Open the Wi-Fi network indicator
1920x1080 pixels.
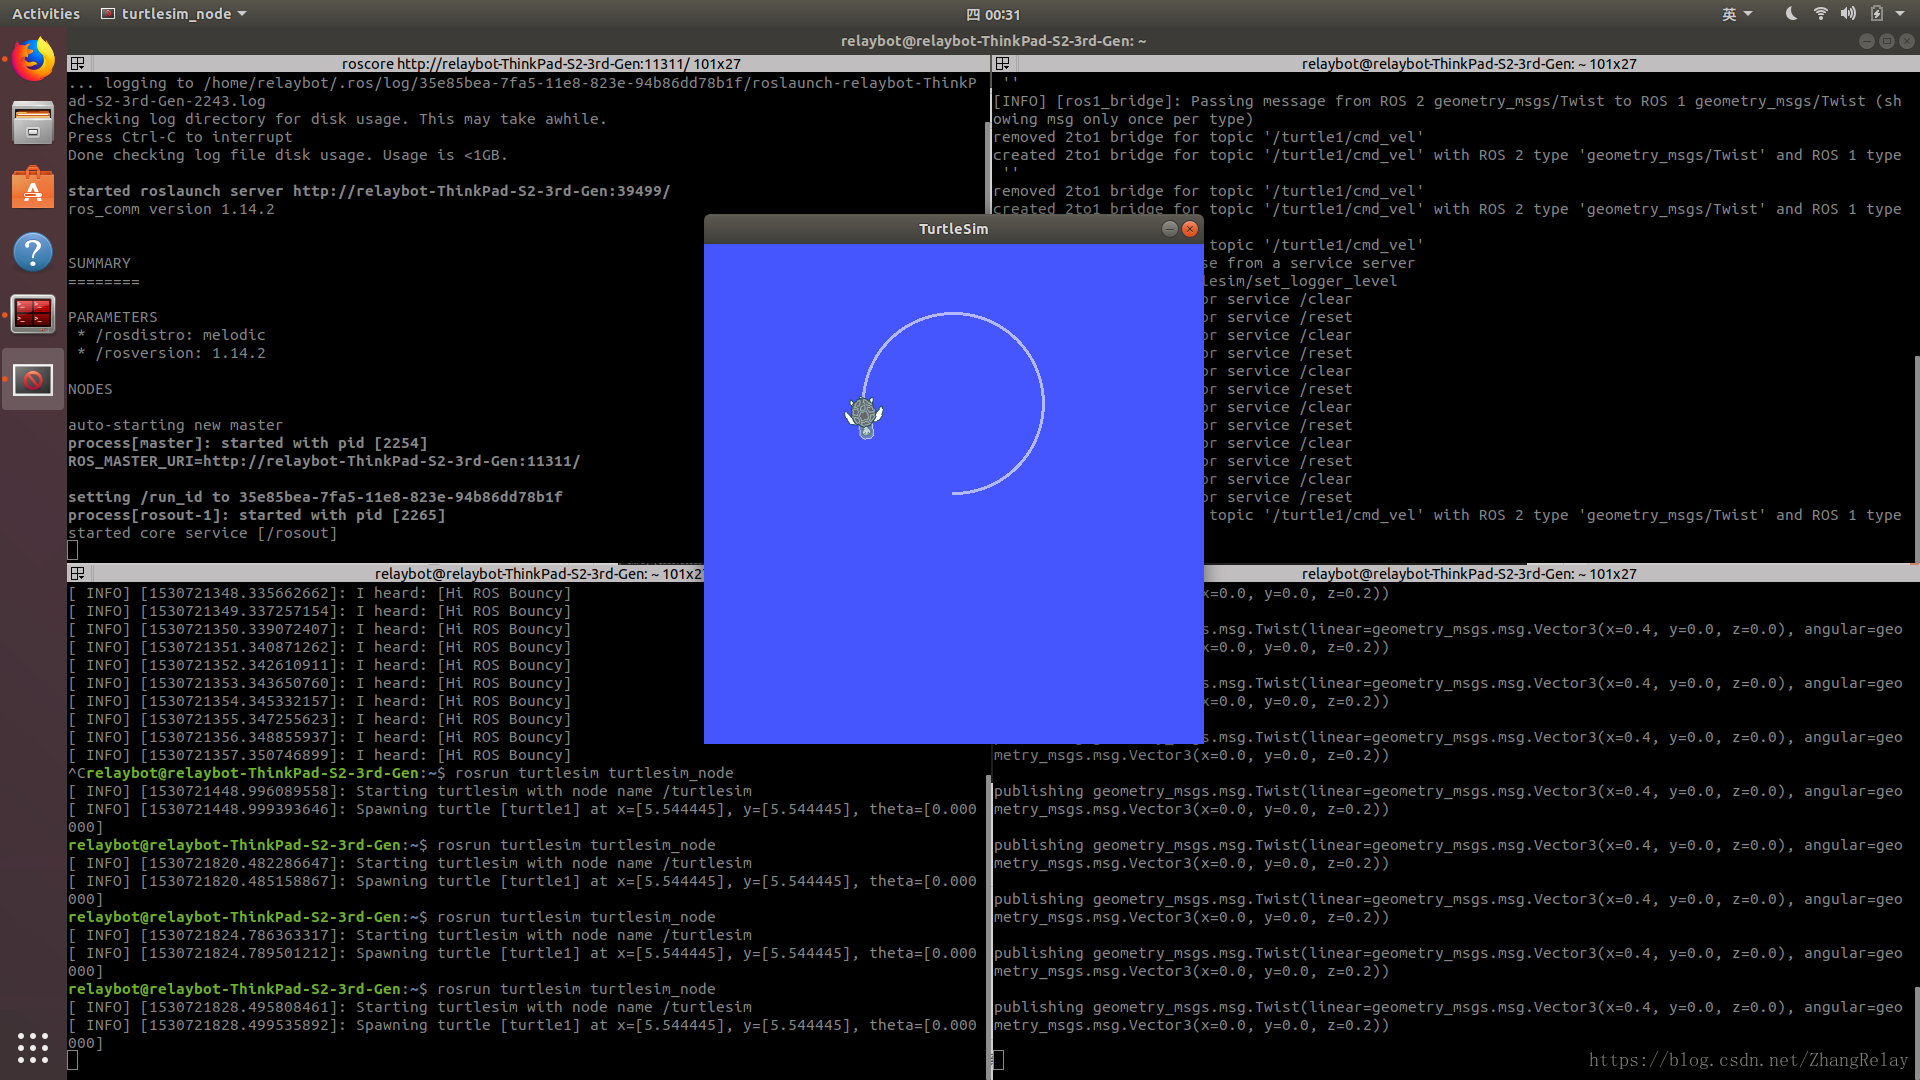point(1820,14)
